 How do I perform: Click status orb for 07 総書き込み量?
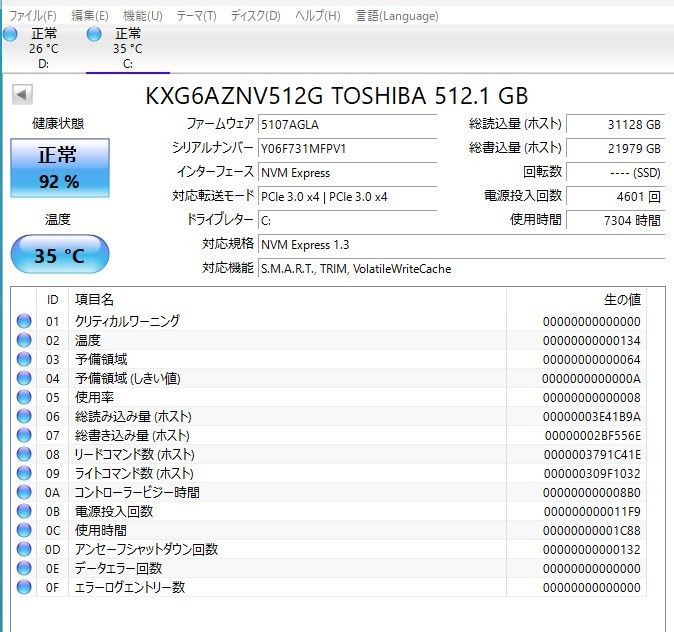pyautogui.click(x=24, y=435)
